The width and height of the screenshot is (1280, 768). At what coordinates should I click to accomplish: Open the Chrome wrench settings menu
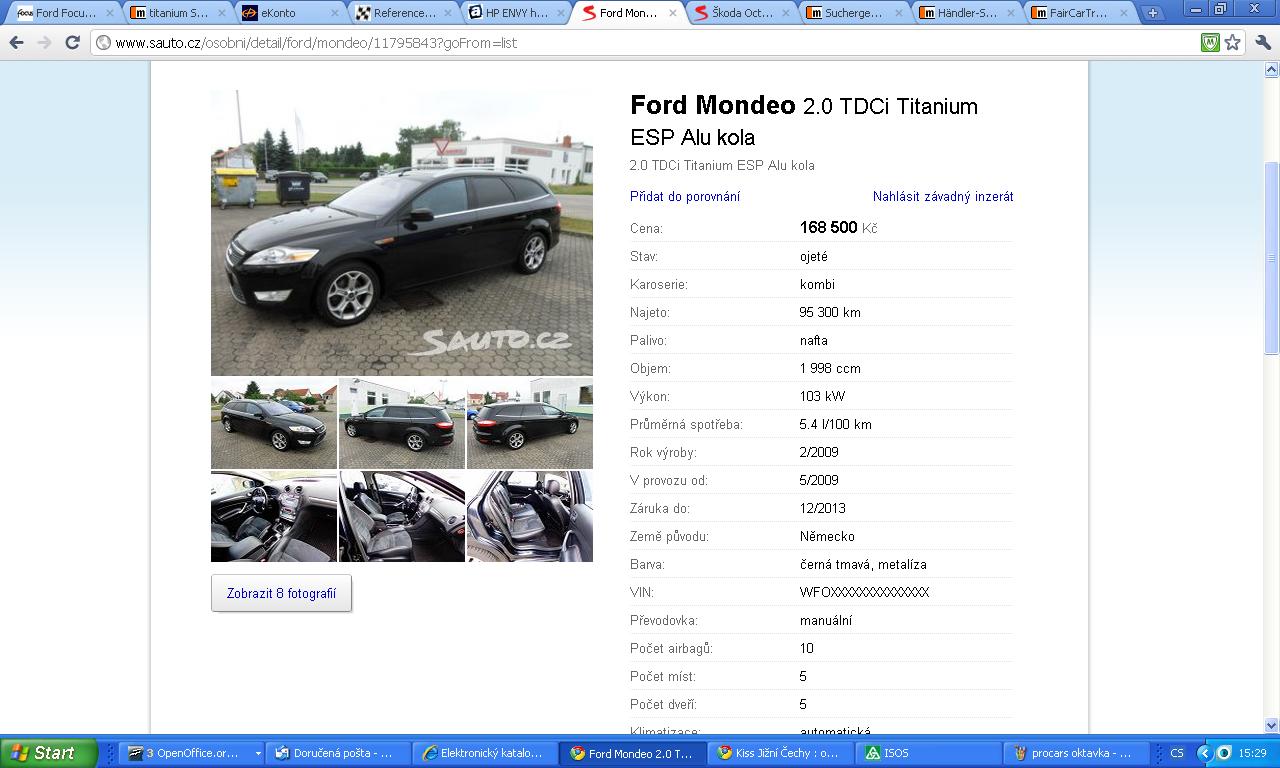click(1262, 43)
